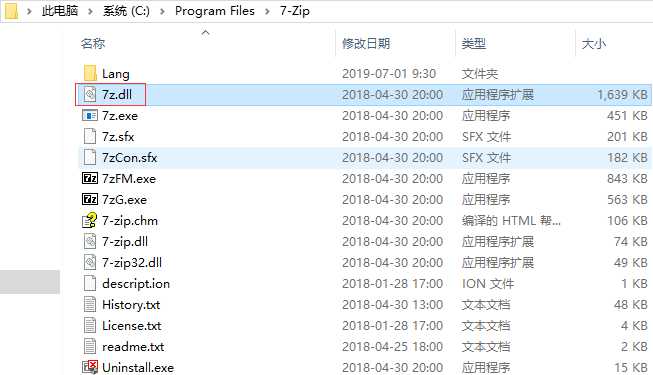Click the descript.ion file icon

[90, 283]
